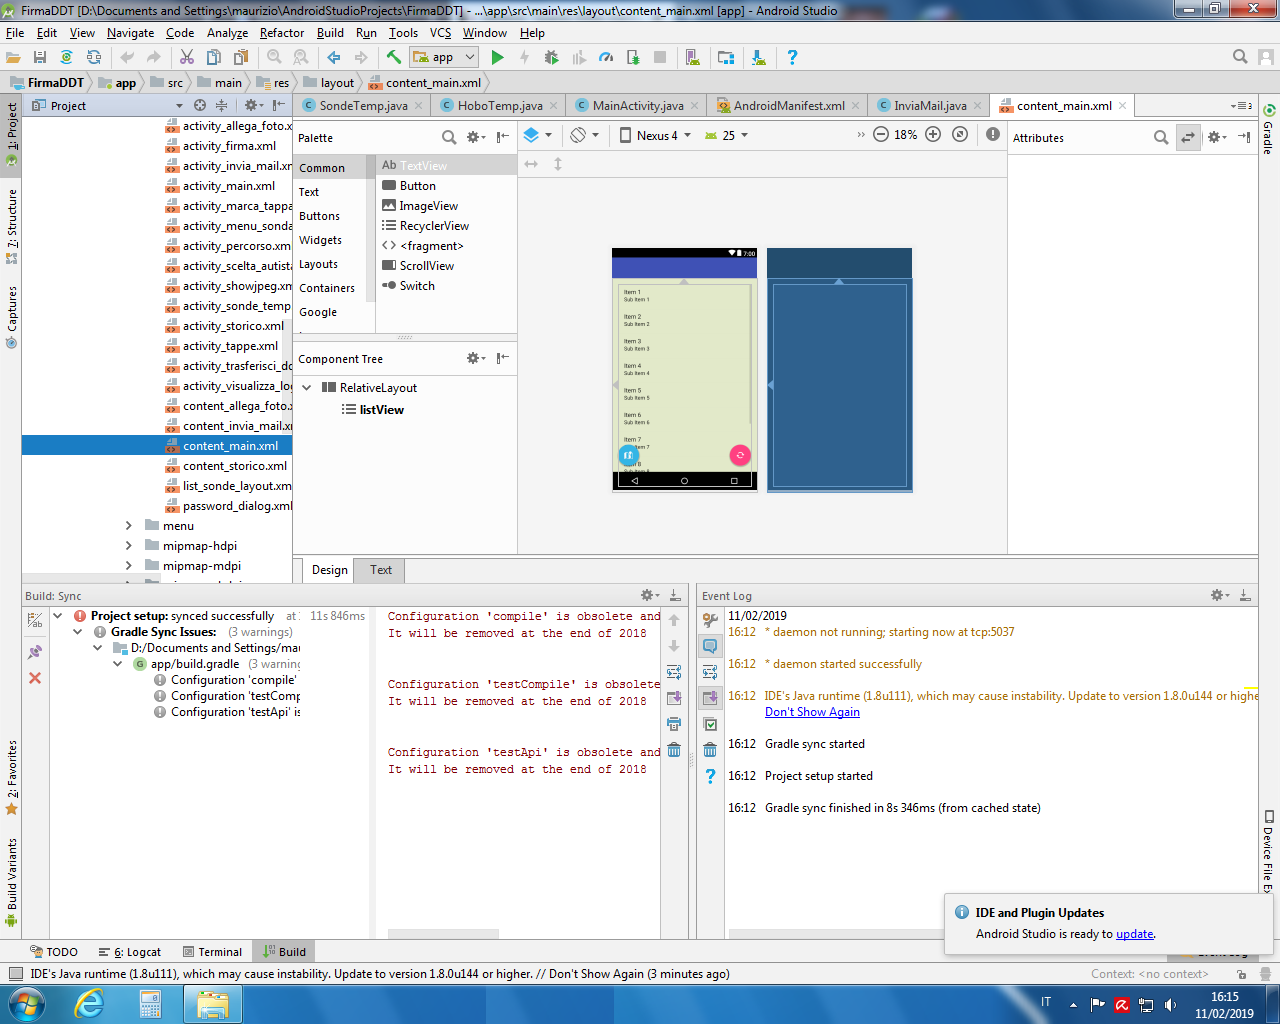Close the SondeTemp.java tab

point(418,105)
